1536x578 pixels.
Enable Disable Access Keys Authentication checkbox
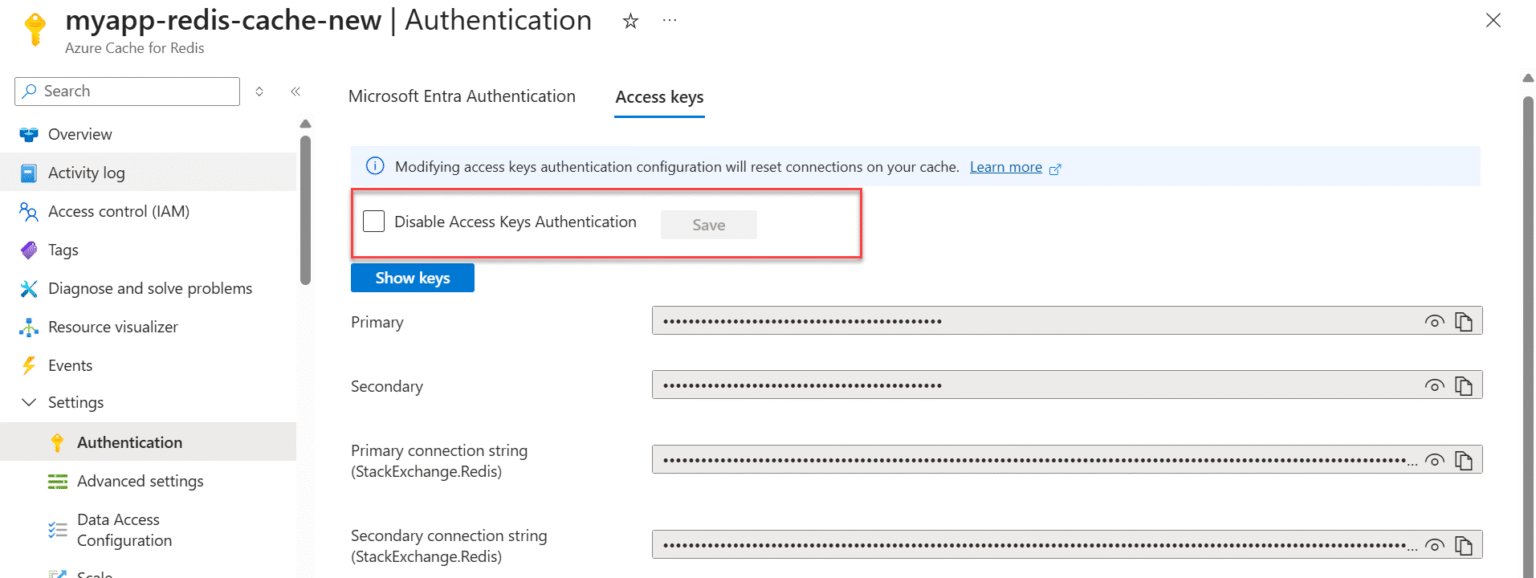tap(373, 221)
